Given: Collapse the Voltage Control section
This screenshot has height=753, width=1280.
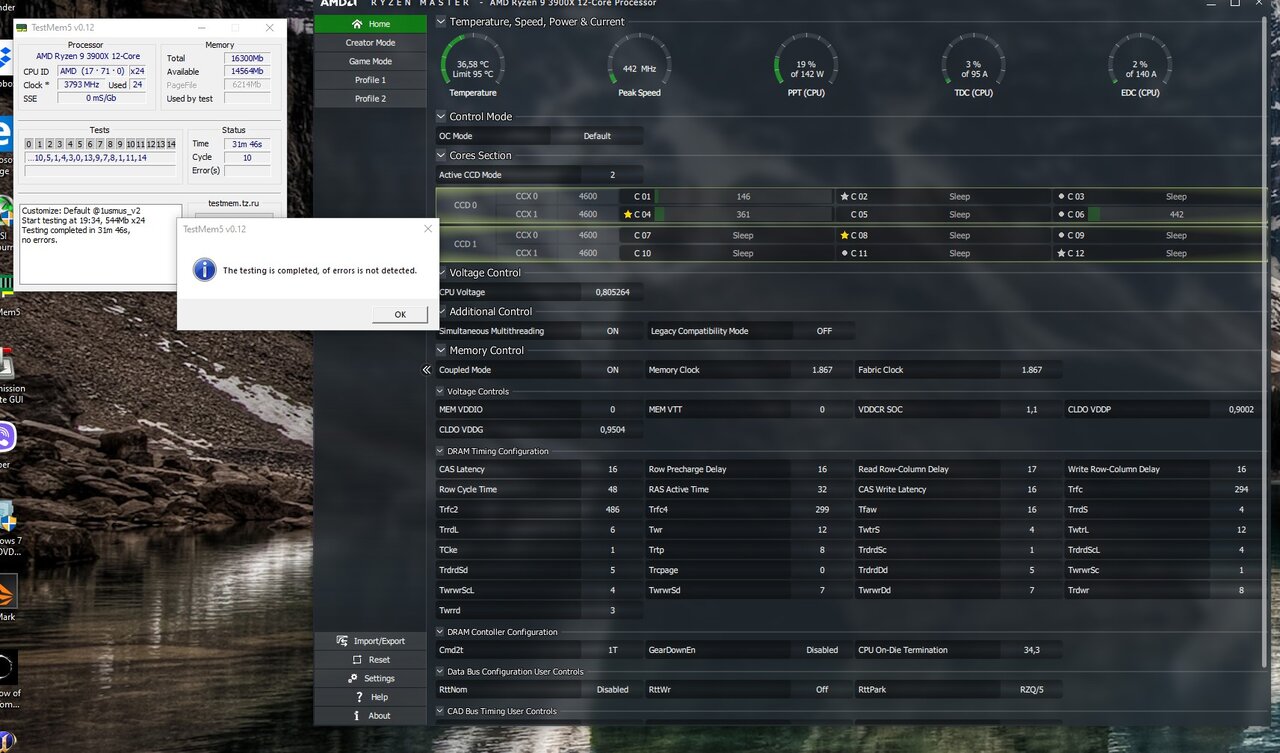Looking at the screenshot, I should pyautogui.click(x=441, y=273).
